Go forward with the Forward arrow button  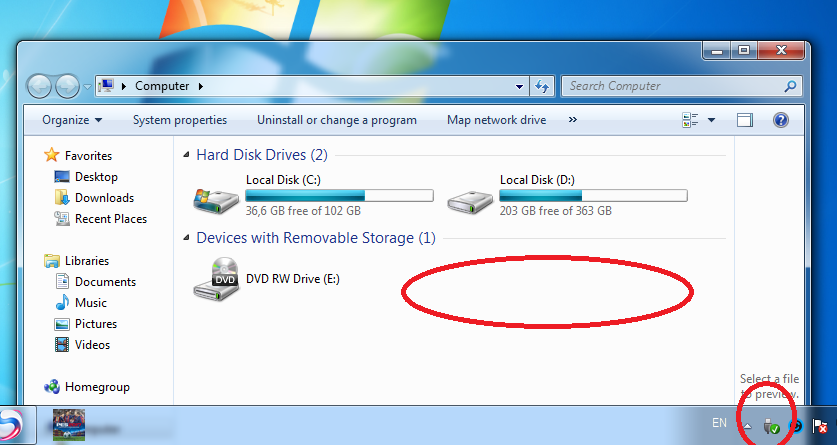[67, 86]
